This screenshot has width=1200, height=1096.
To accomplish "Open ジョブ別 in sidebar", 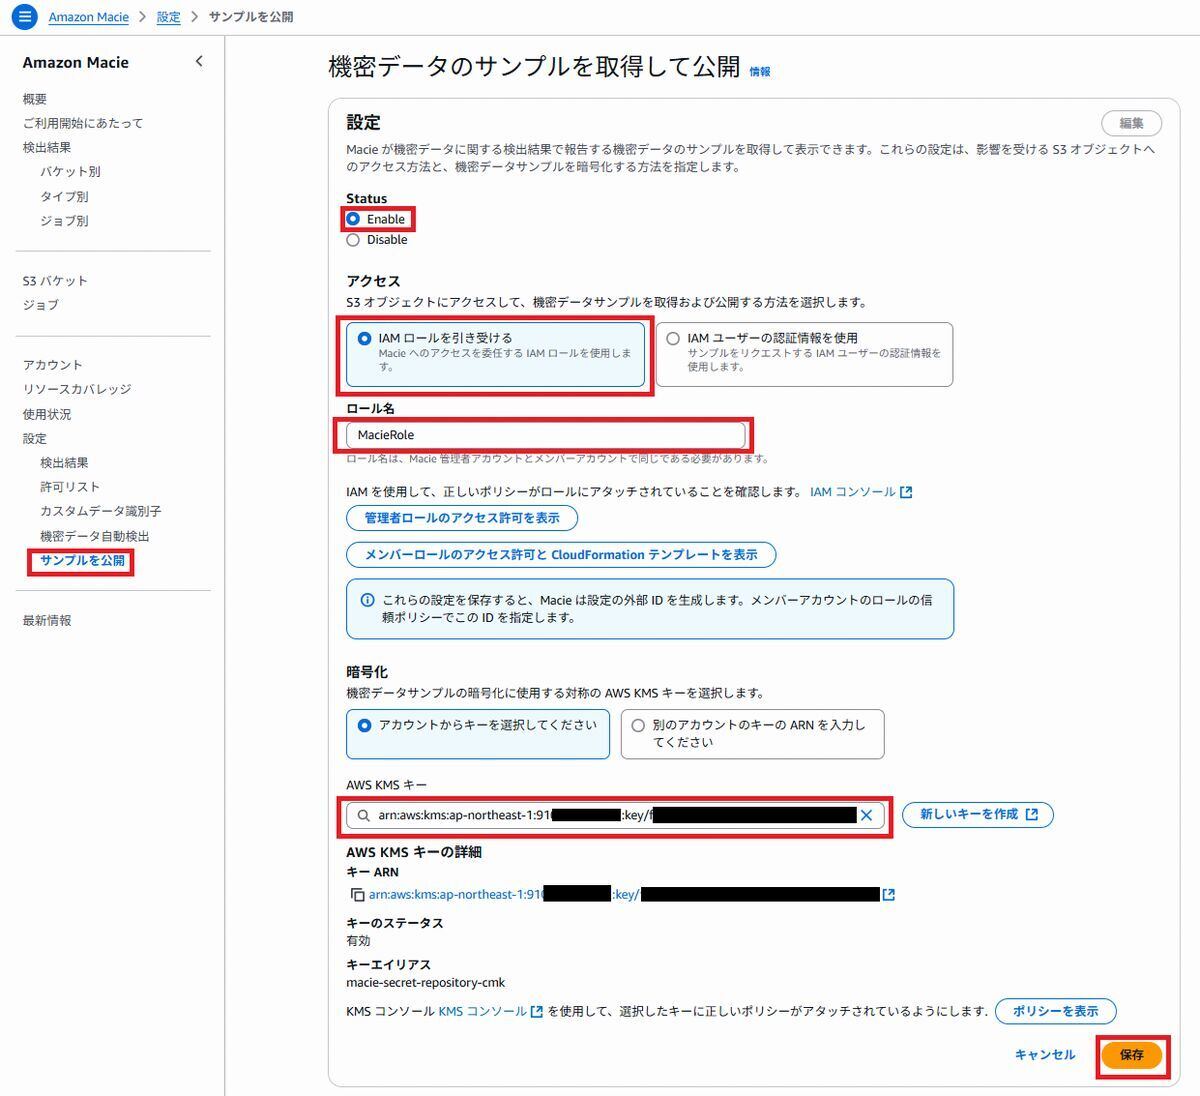I will (x=64, y=220).
